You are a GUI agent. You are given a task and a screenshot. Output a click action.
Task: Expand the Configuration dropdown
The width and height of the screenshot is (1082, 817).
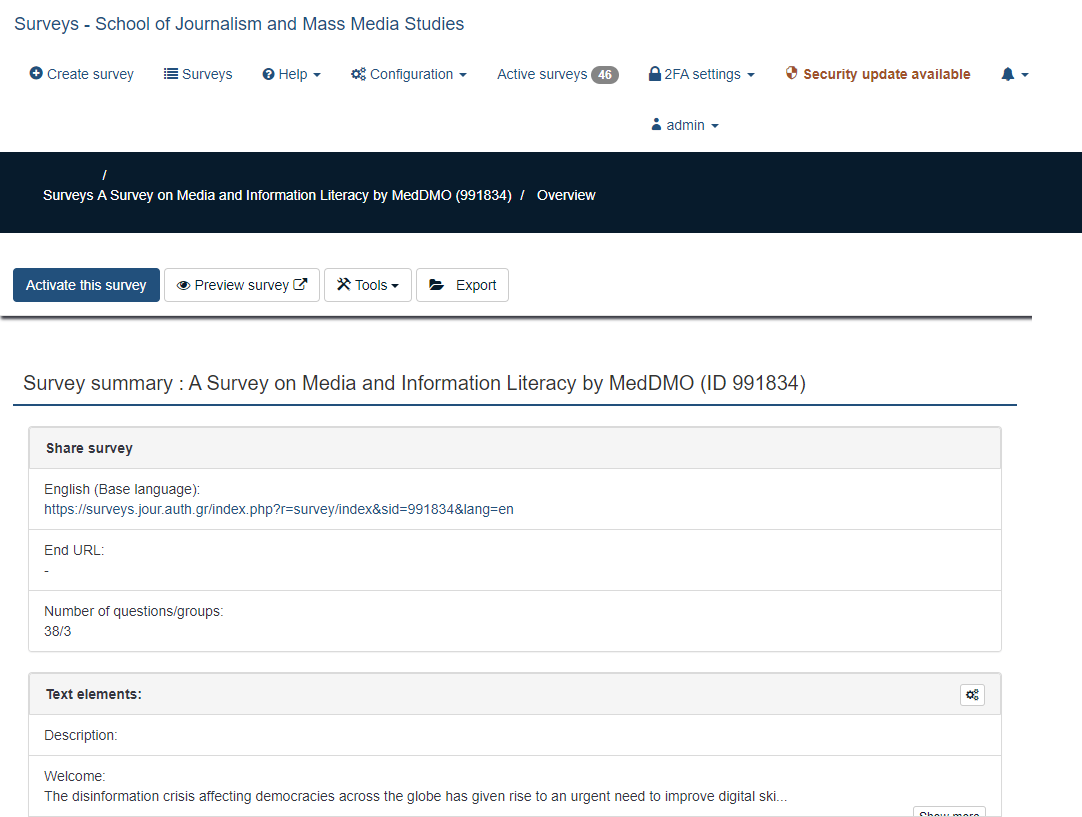(x=409, y=74)
